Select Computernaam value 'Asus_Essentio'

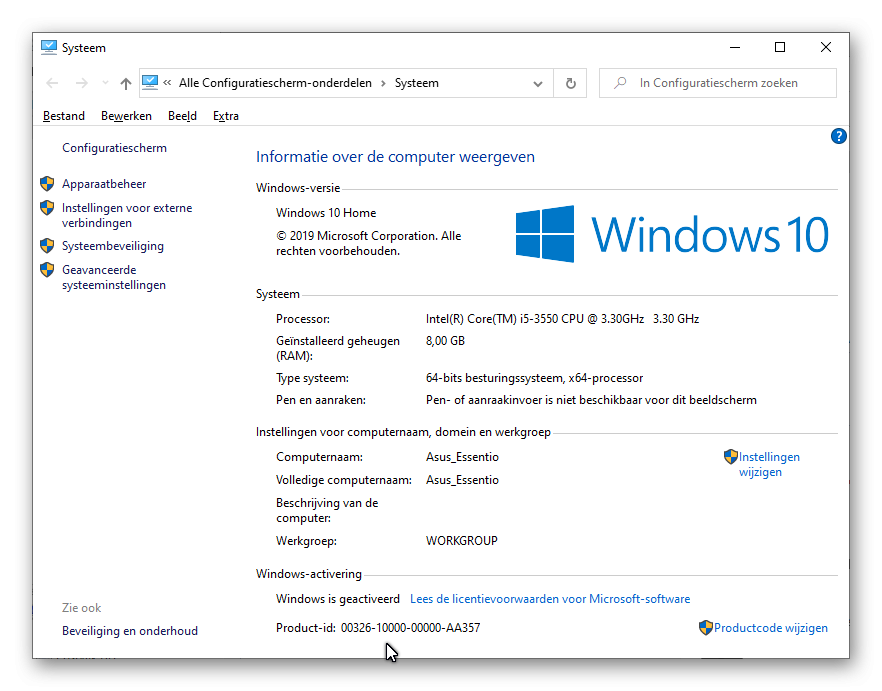click(462, 457)
